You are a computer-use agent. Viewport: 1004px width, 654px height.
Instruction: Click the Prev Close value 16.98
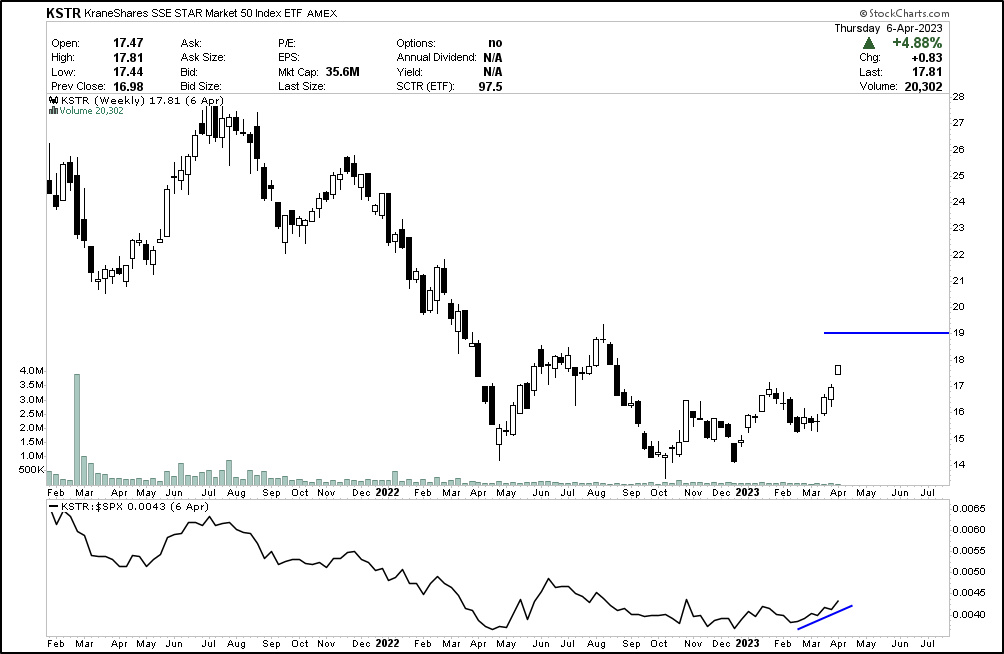coord(128,86)
